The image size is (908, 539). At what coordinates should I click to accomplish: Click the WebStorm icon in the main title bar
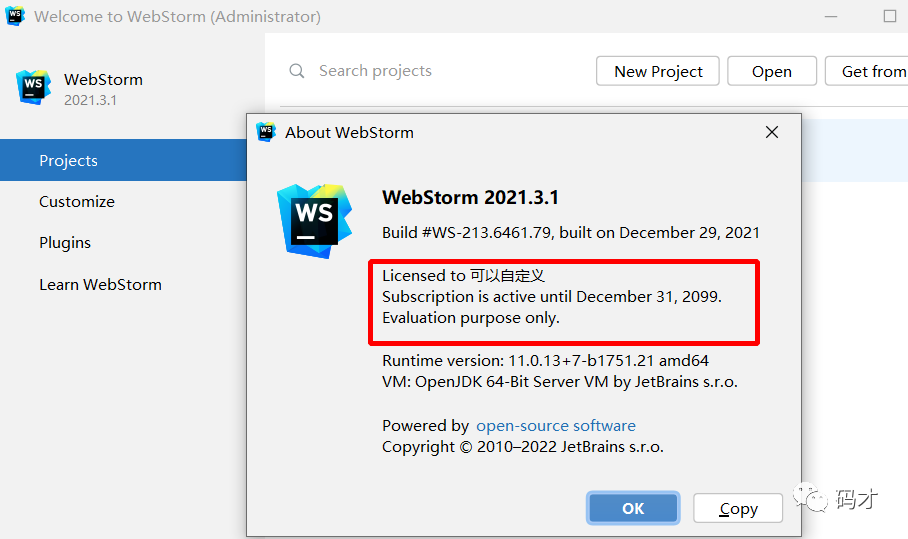(15, 16)
